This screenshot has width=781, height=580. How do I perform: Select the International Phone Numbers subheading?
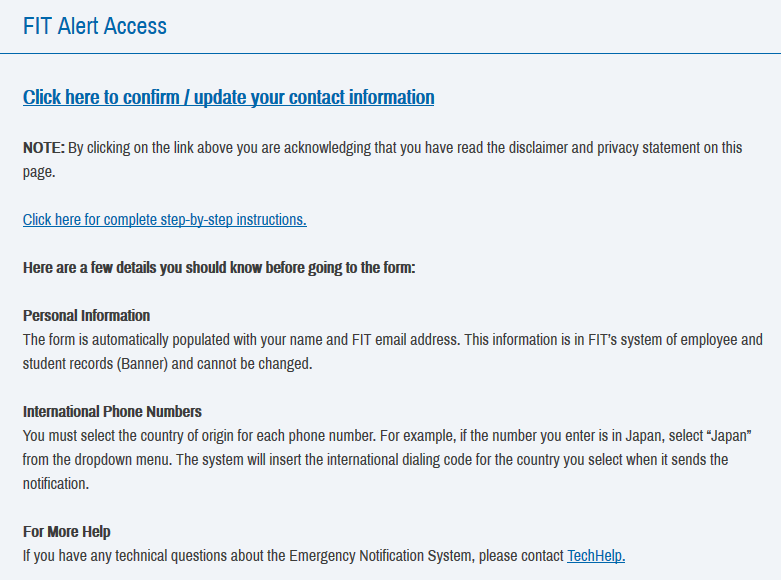pos(112,412)
